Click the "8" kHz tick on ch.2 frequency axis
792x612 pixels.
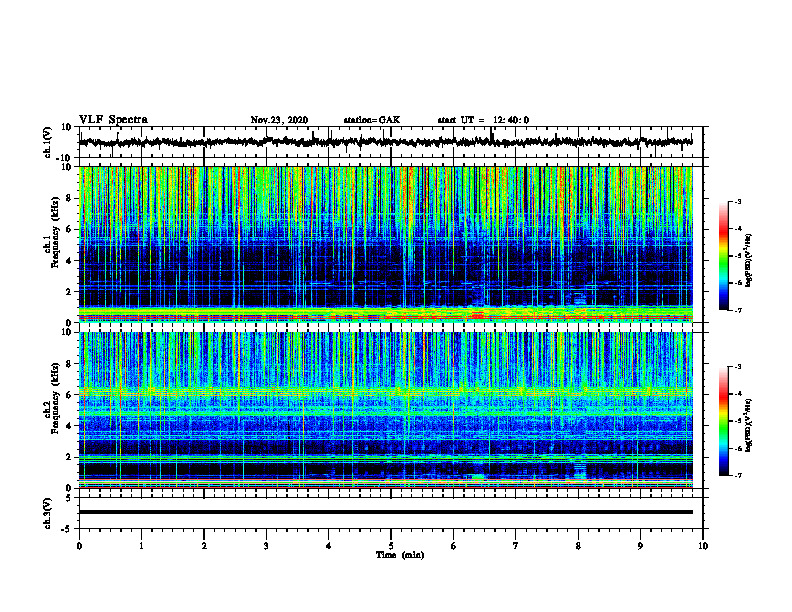click(69, 364)
